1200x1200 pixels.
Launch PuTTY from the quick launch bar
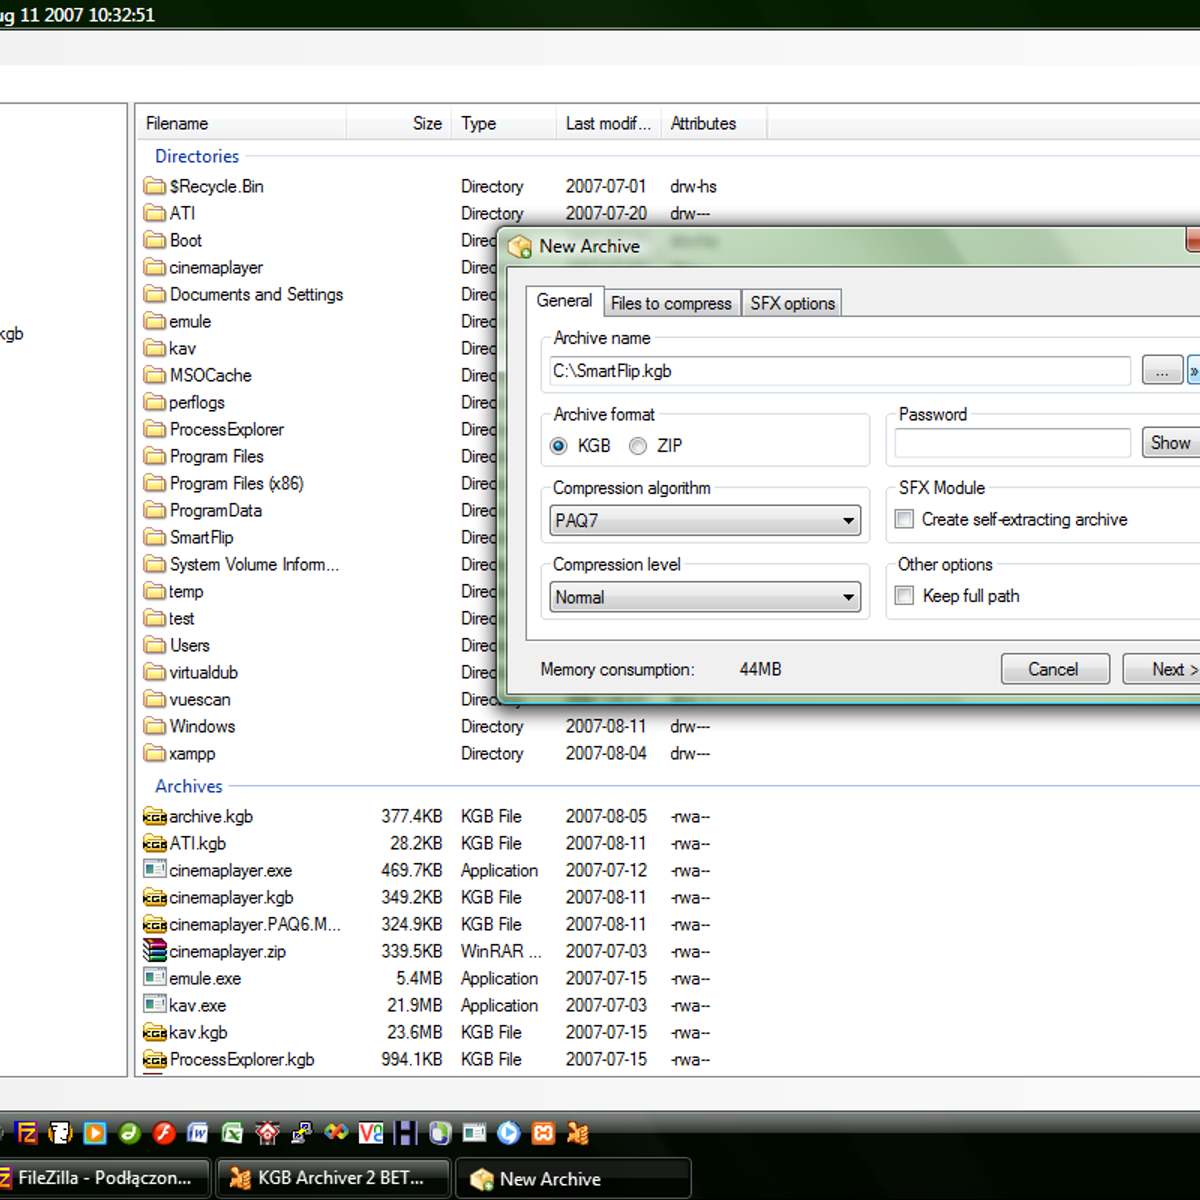click(x=301, y=1133)
